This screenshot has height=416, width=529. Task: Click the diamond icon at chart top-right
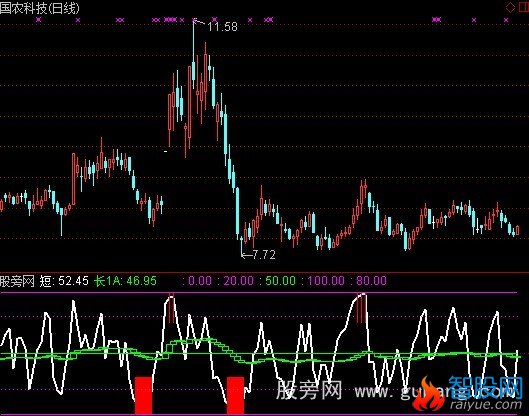(510, 7)
